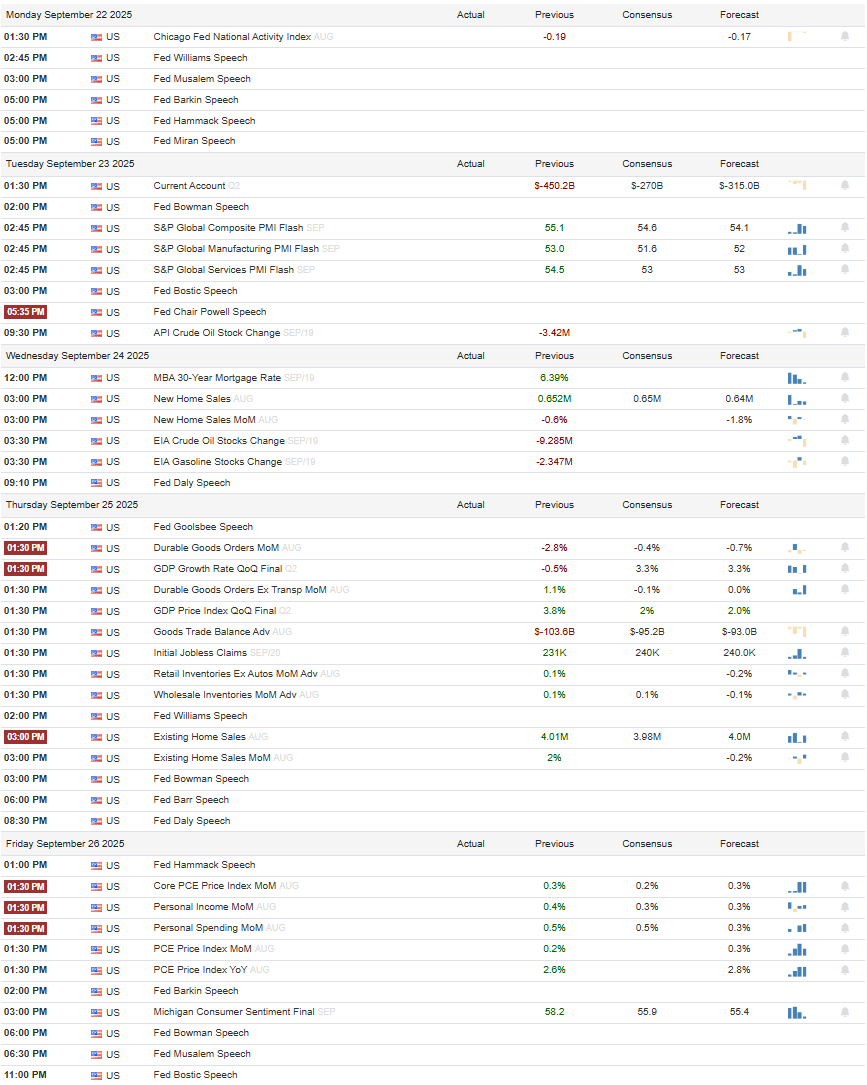Set alert bell for GDP Growth Rate QoQ Final
Image resolution: width=867 pixels, height=1085 pixels.
pyautogui.click(x=845, y=568)
